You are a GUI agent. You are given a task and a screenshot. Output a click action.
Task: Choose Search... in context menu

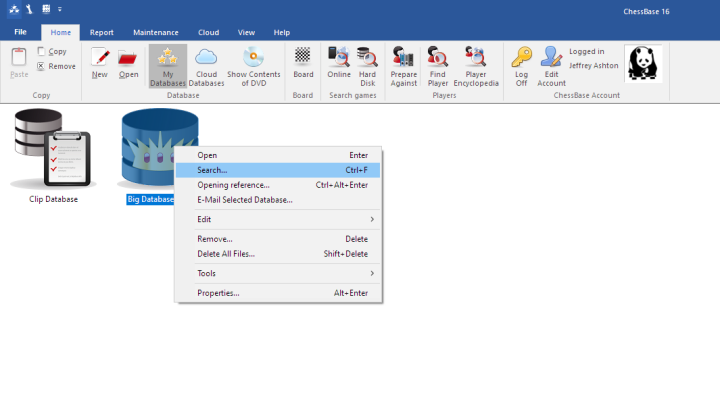[278, 170]
